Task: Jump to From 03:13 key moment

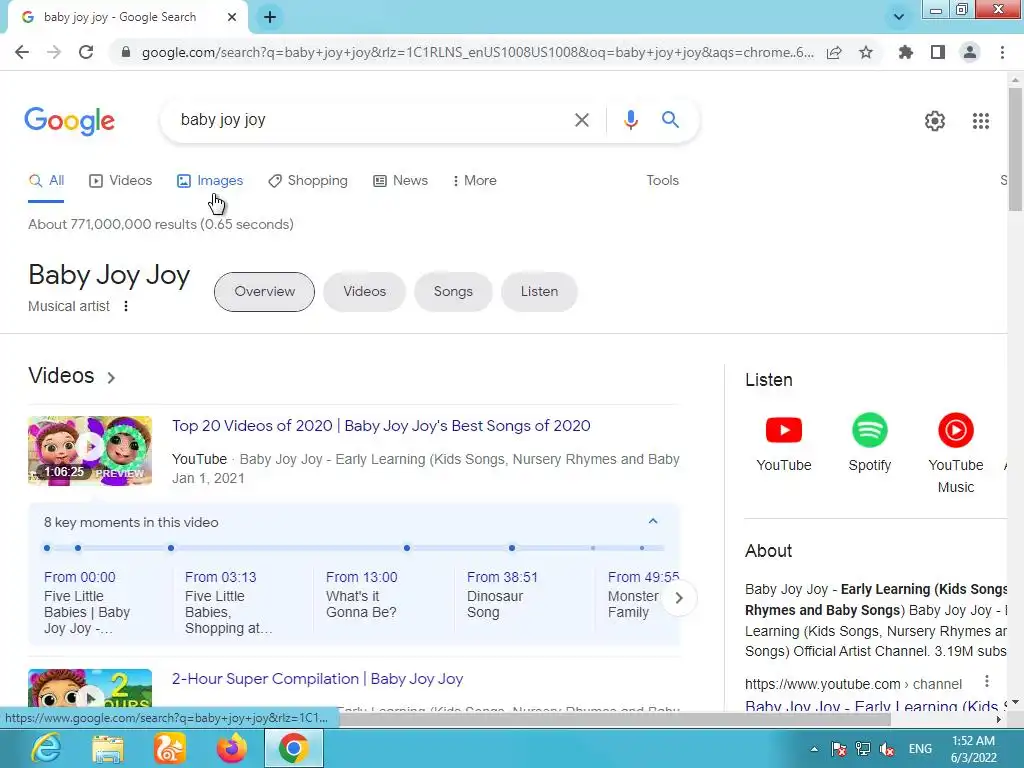Action: (x=229, y=602)
